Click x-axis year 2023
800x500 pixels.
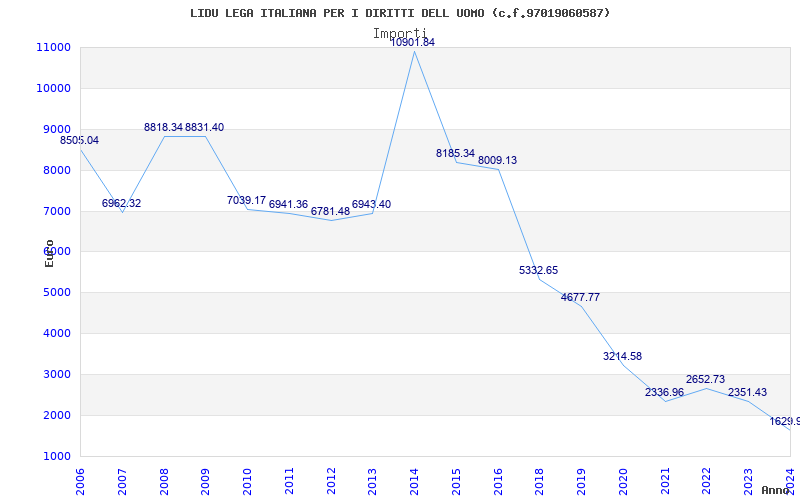pyautogui.click(x=748, y=482)
